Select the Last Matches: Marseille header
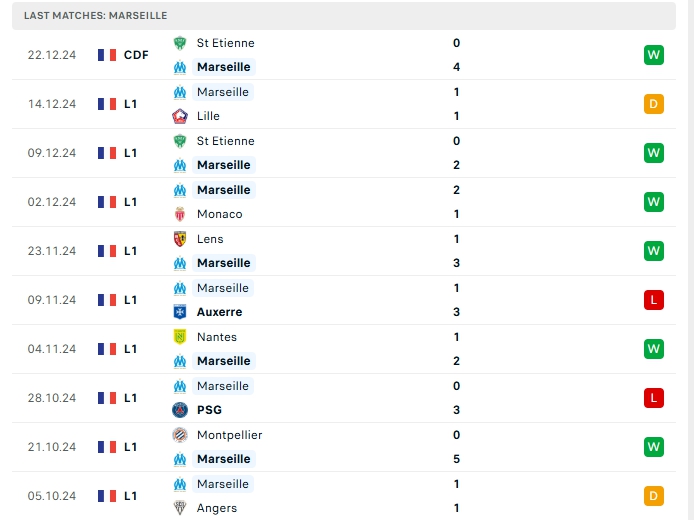The image size is (694, 520). (x=96, y=16)
